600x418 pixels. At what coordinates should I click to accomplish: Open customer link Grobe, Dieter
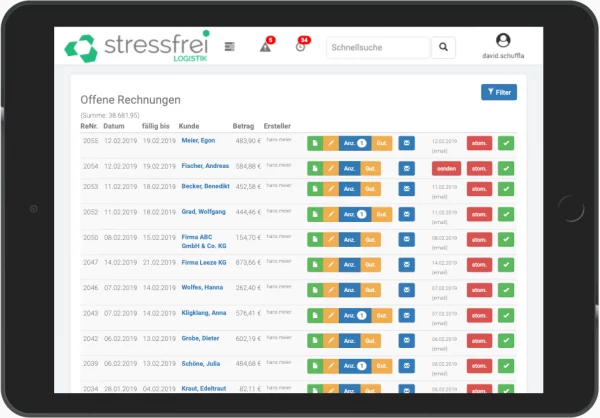[x=200, y=338]
